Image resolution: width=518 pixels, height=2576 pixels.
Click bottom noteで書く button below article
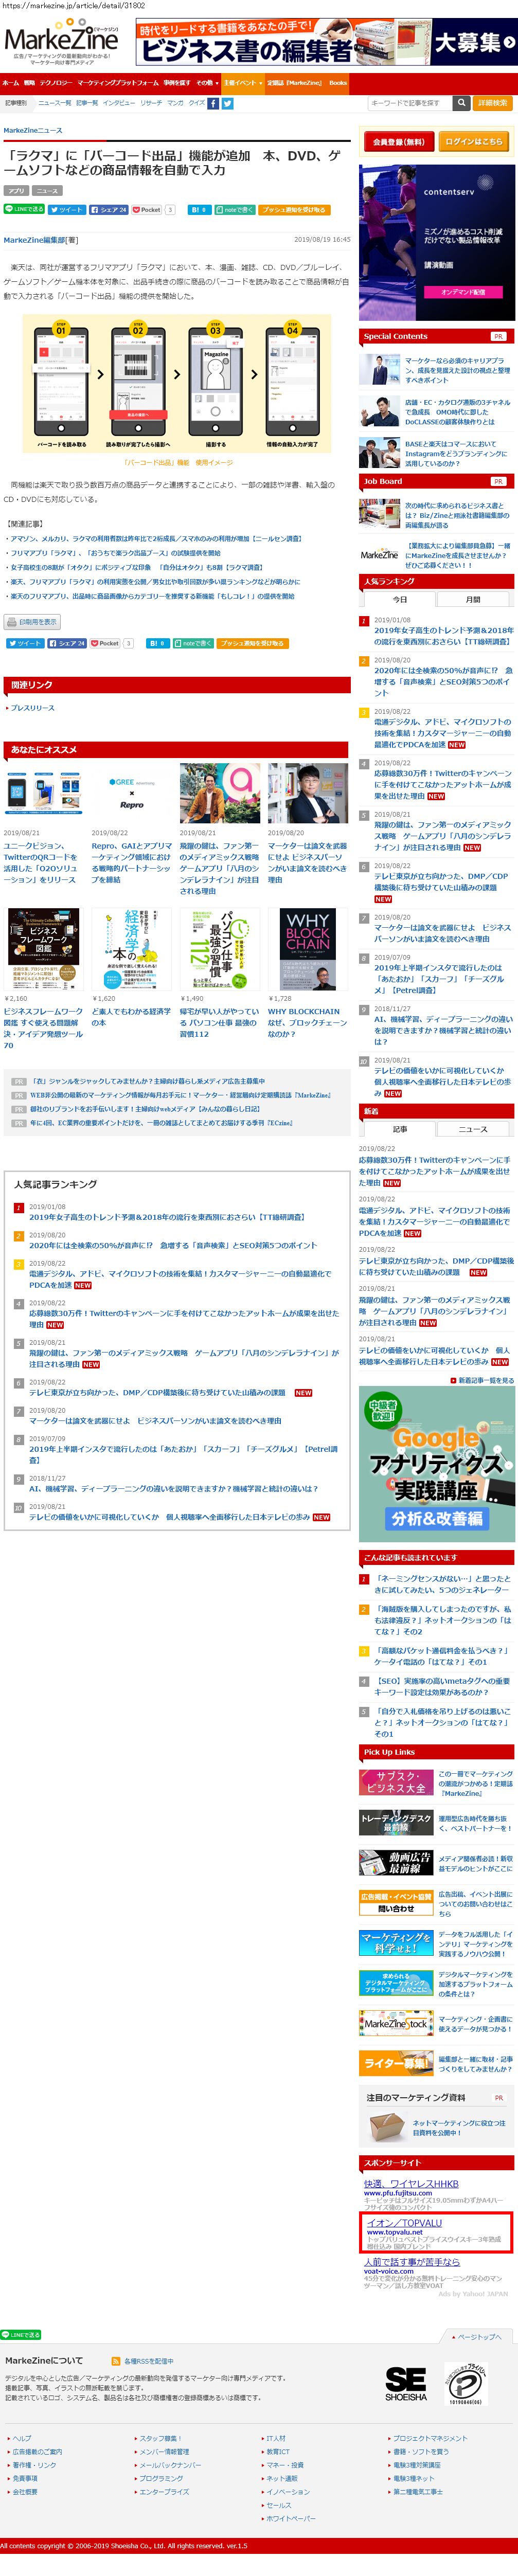(193, 643)
